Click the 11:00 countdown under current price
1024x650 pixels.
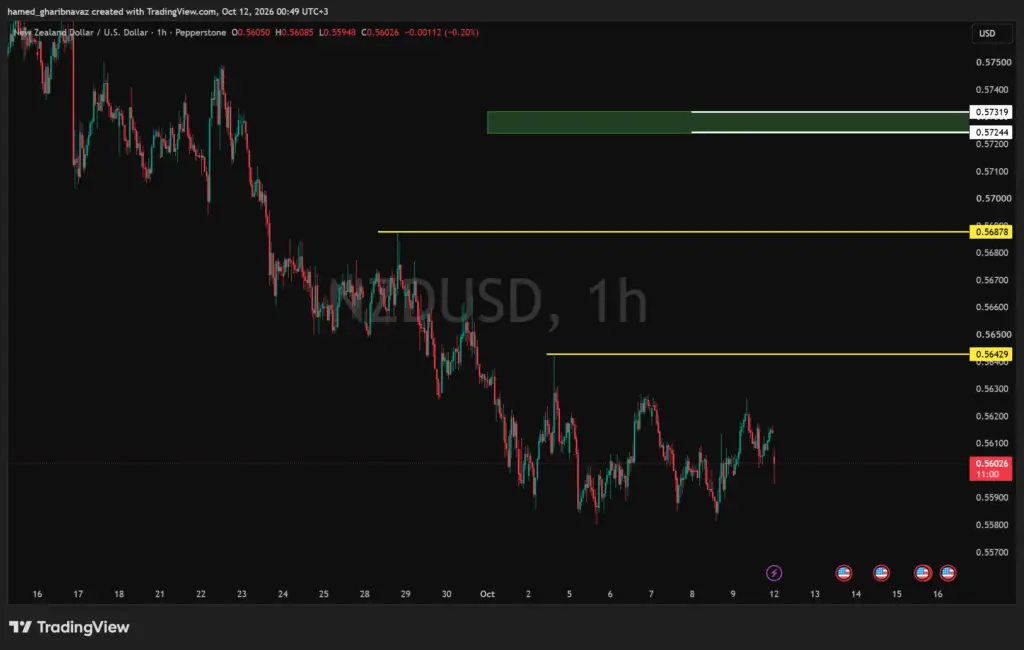point(988,474)
